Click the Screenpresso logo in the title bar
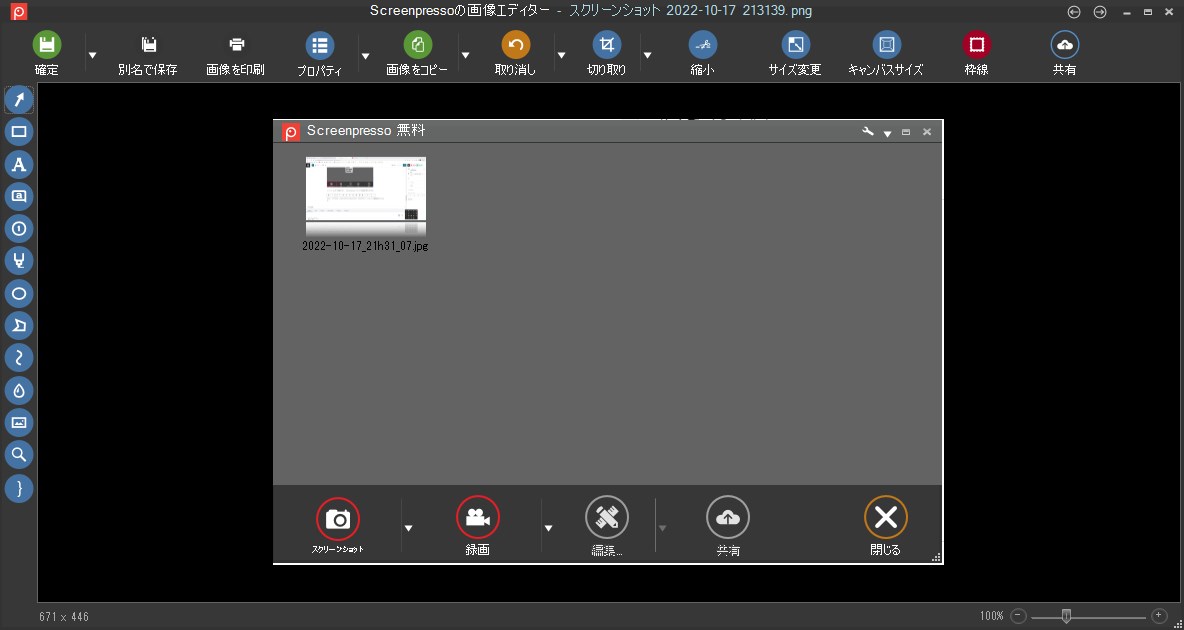Screen dimensions: 1184x630 19,11
